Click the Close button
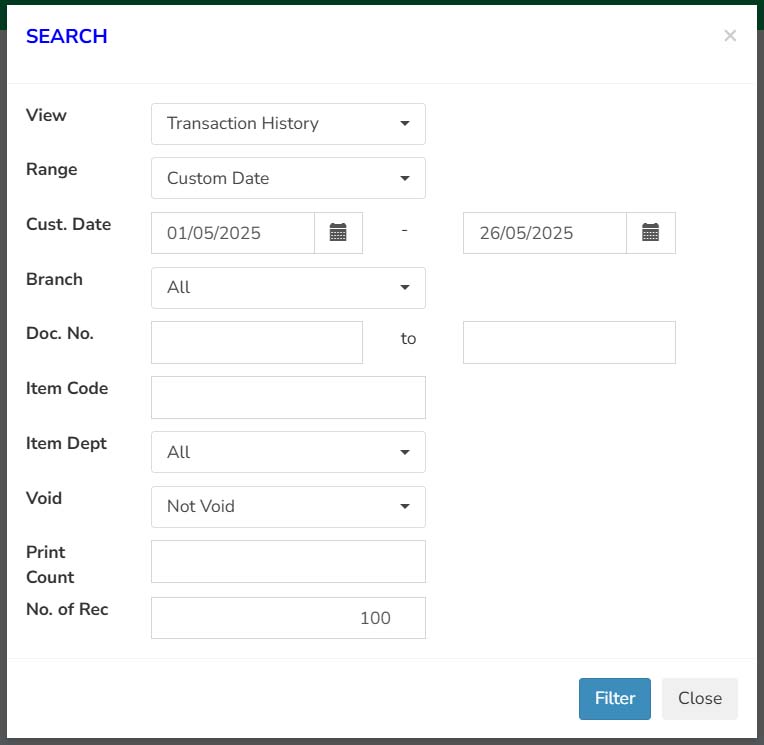Image resolution: width=764 pixels, height=745 pixels. pos(700,699)
